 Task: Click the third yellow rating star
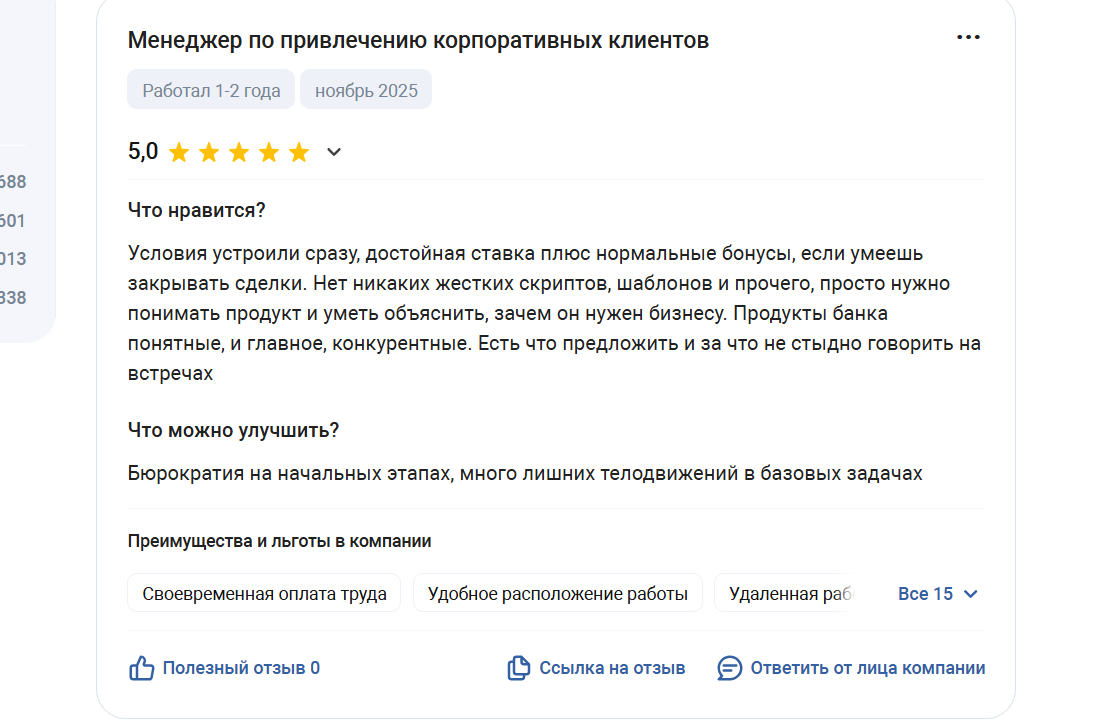tap(239, 152)
